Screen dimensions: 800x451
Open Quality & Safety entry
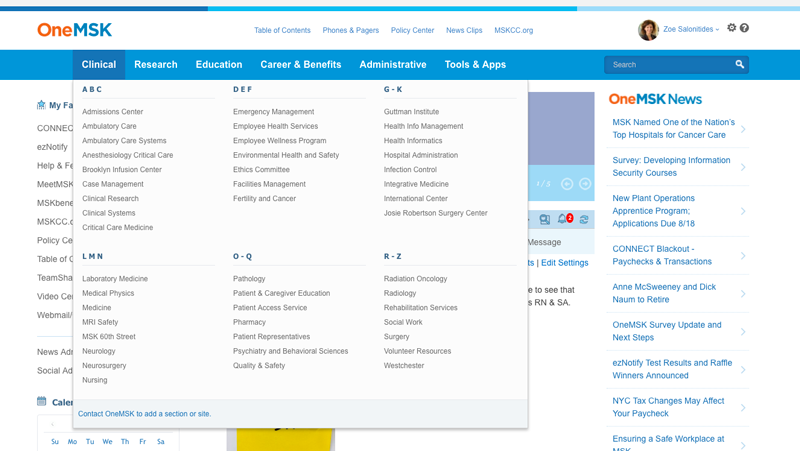click(x=259, y=365)
